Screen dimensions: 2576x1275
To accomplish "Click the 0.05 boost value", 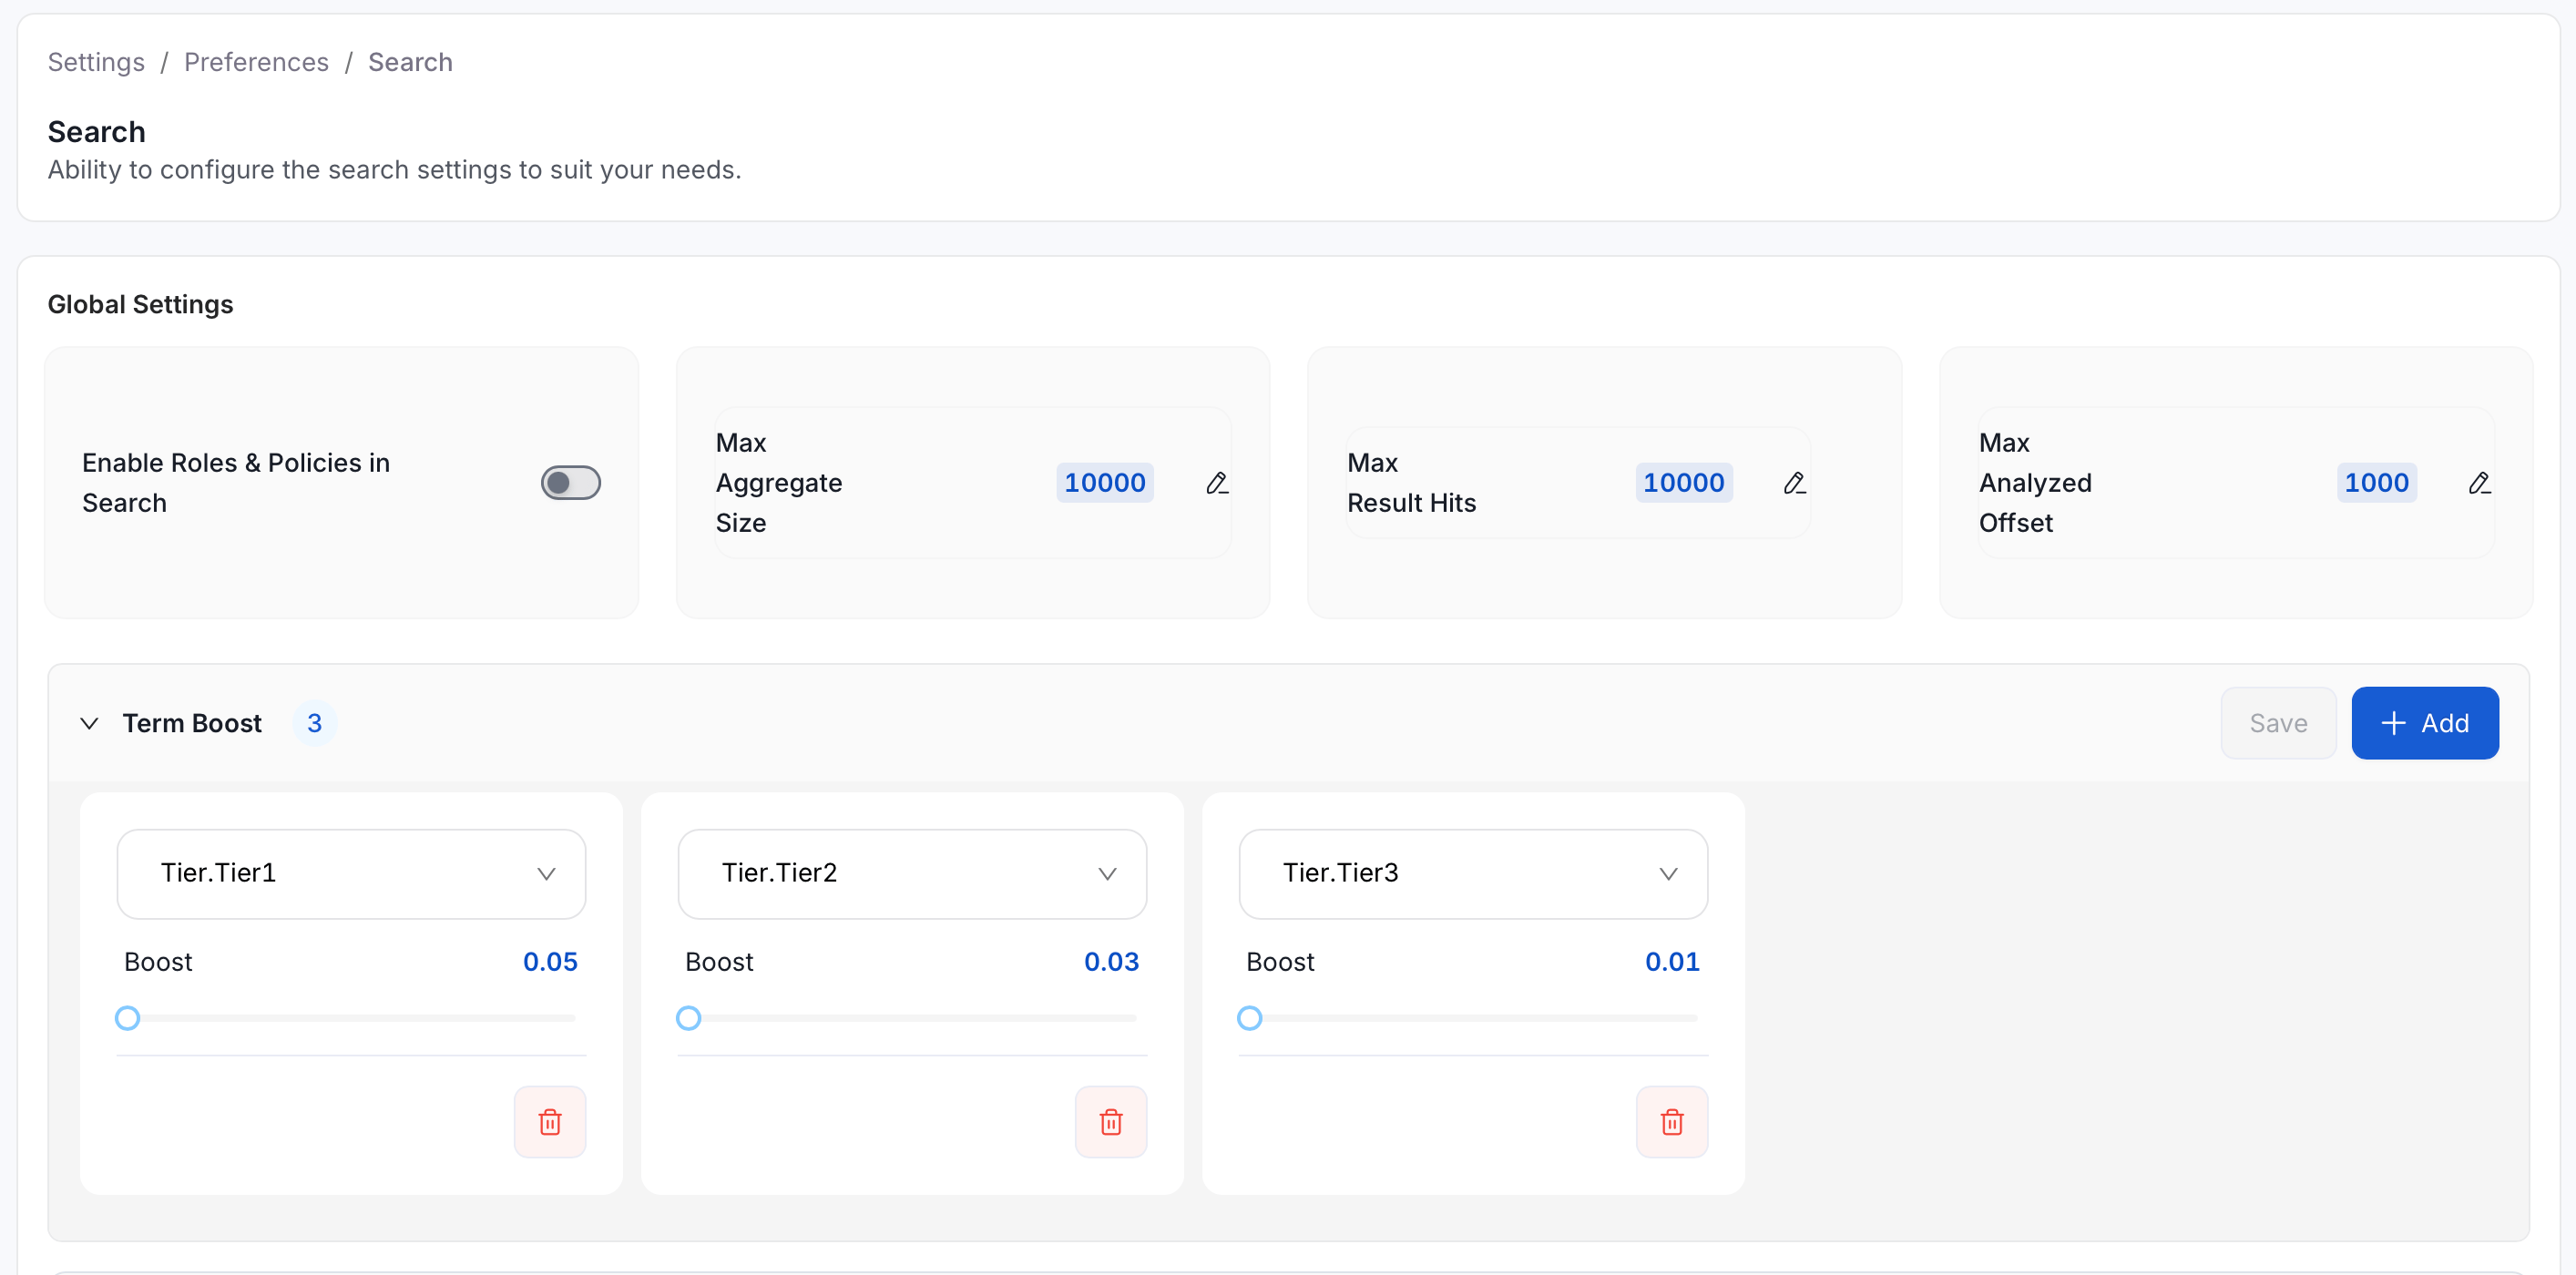I will click(550, 962).
